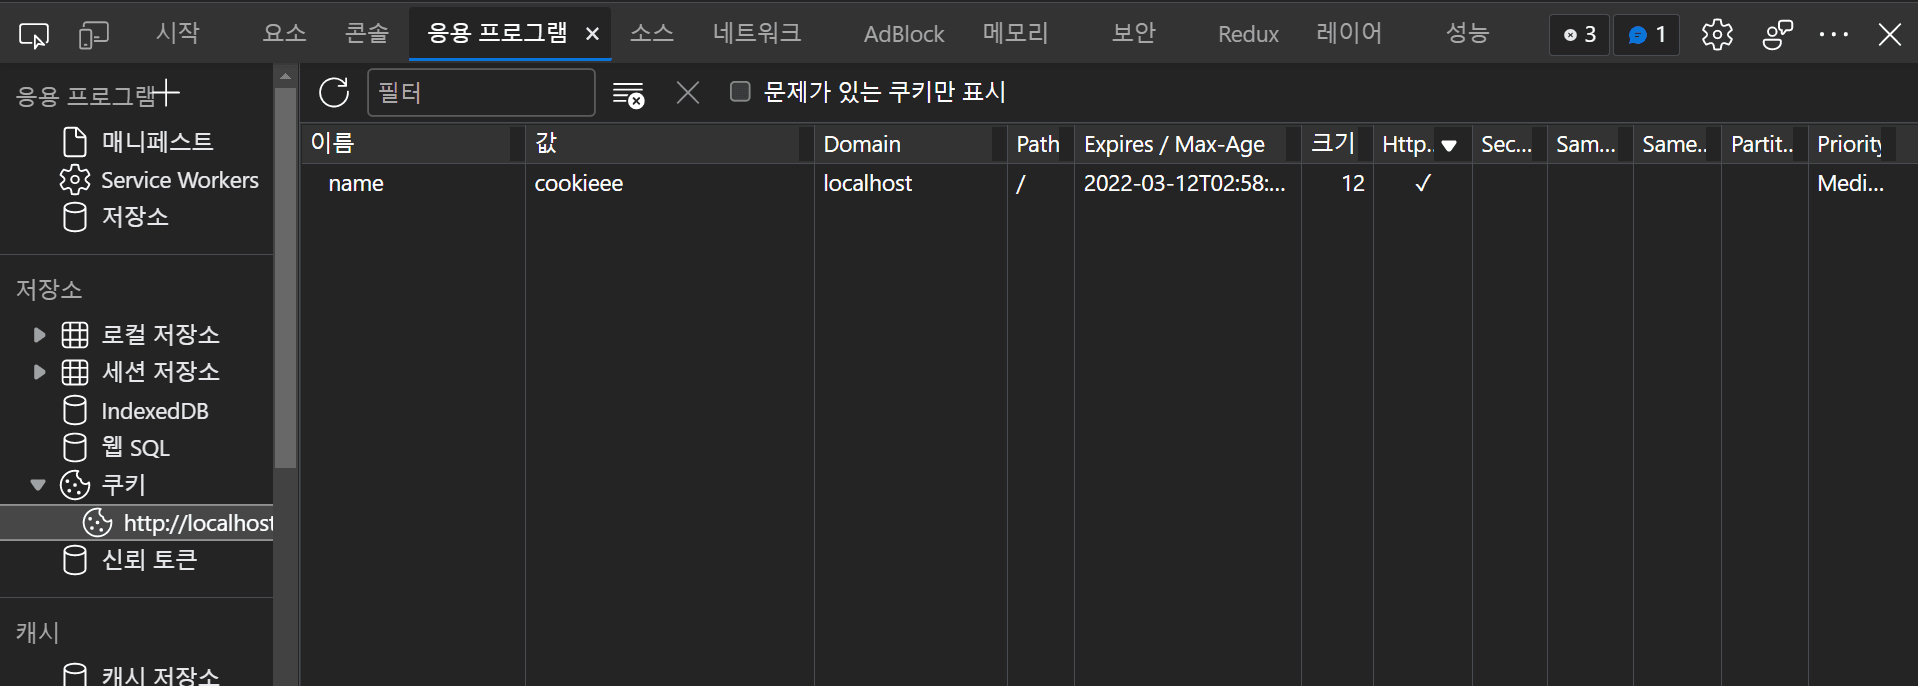Click the feedback people icon
The width and height of the screenshot is (1918, 686).
[x=1777, y=35]
